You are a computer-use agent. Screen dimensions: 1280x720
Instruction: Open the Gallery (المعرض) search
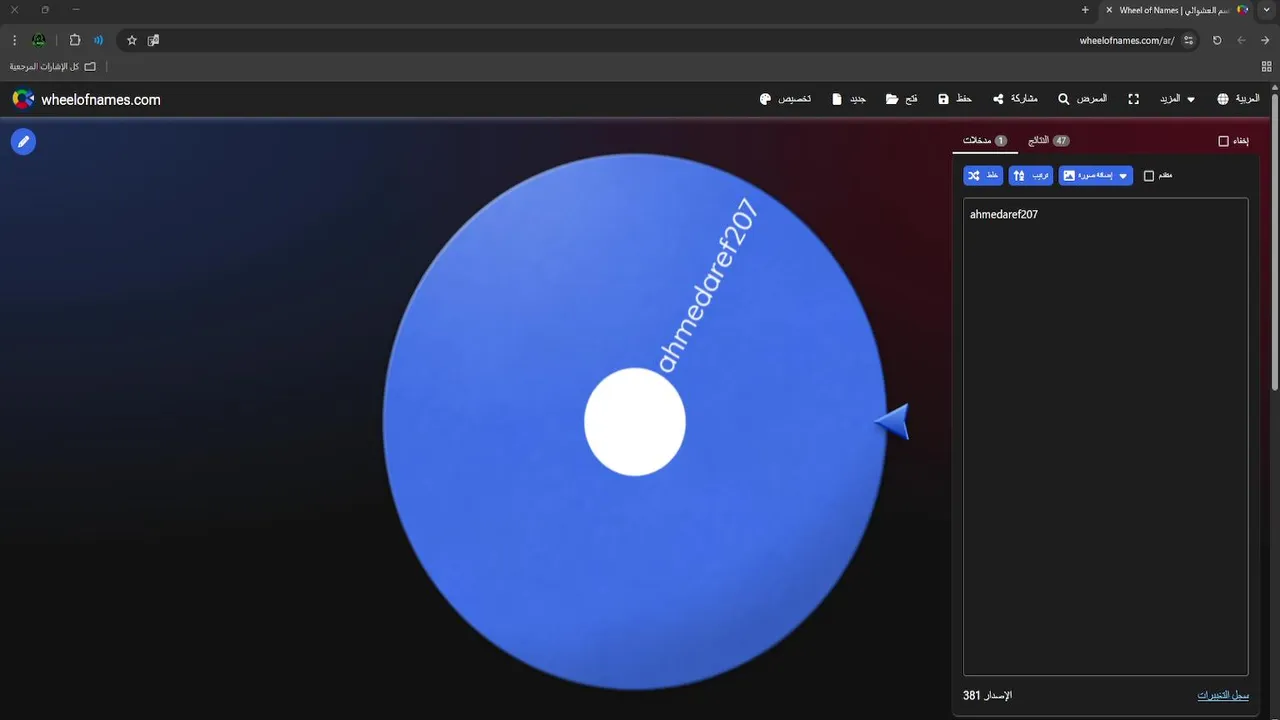point(1082,99)
